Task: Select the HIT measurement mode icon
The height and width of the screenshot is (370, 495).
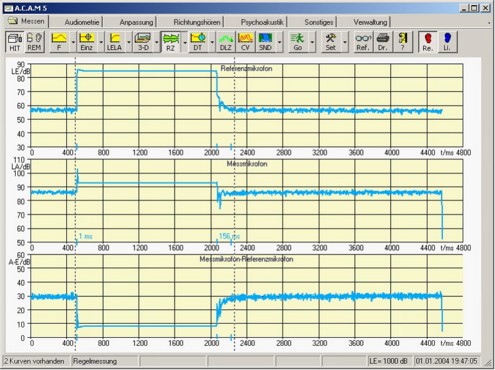Action: coord(15,42)
